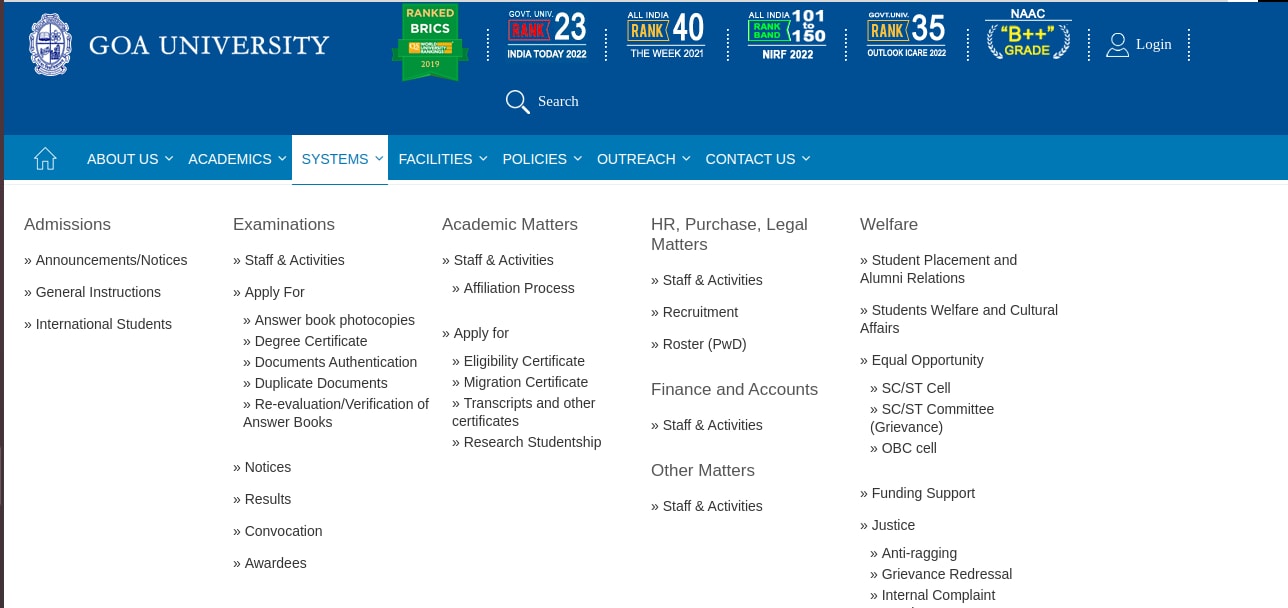
Task: Click the Outlook ICARE 2022 Rank 35 badge
Action: [906, 35]
